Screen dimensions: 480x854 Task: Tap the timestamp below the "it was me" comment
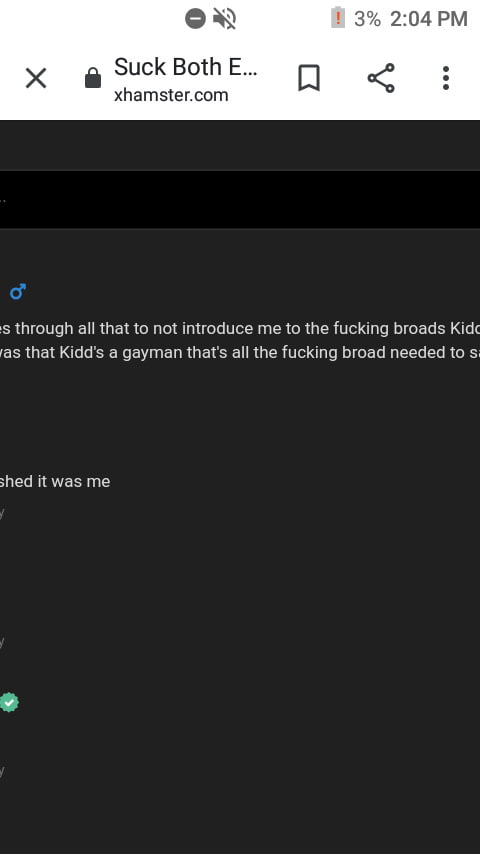coord(2,513)
